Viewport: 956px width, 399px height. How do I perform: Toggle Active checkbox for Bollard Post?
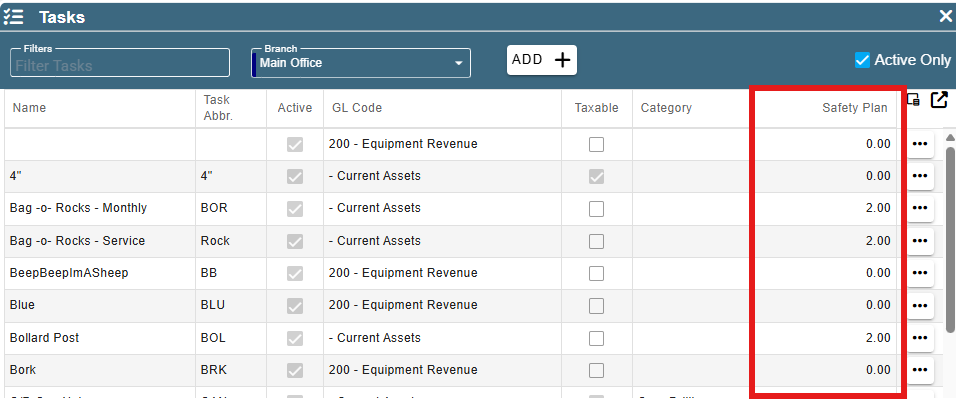[295, 338]
